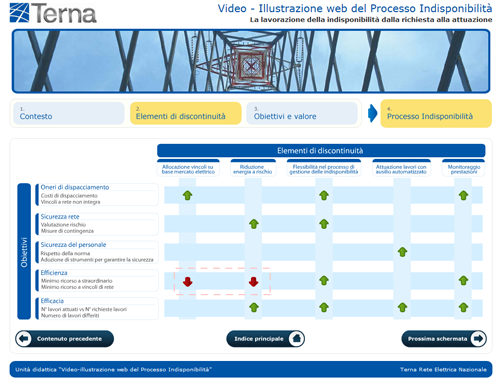This screenshot has width=500, height=390.
Task: Click green arrow for Sicurezza rete under Riduzione energia
Action: [x=254, y=224]
